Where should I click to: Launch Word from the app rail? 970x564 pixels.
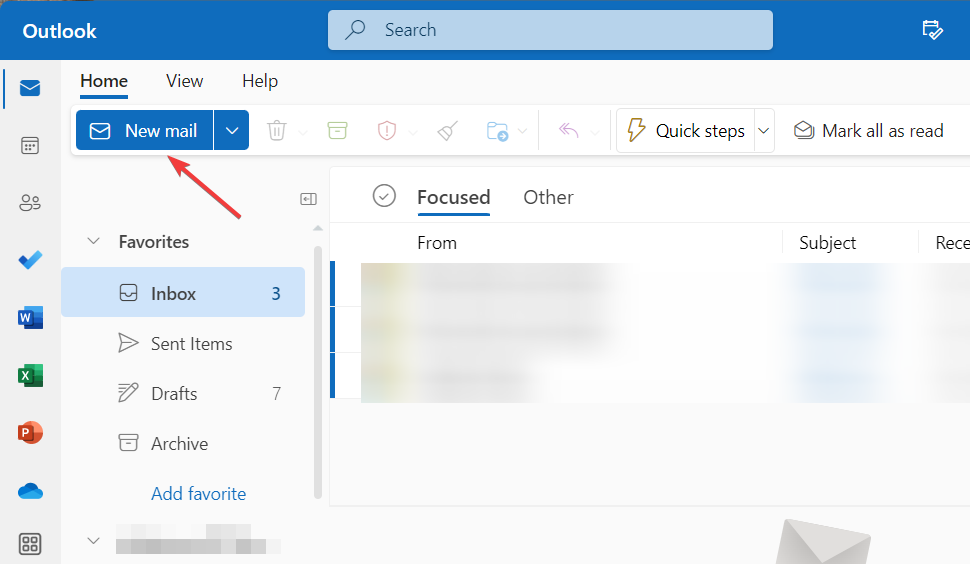30,318
